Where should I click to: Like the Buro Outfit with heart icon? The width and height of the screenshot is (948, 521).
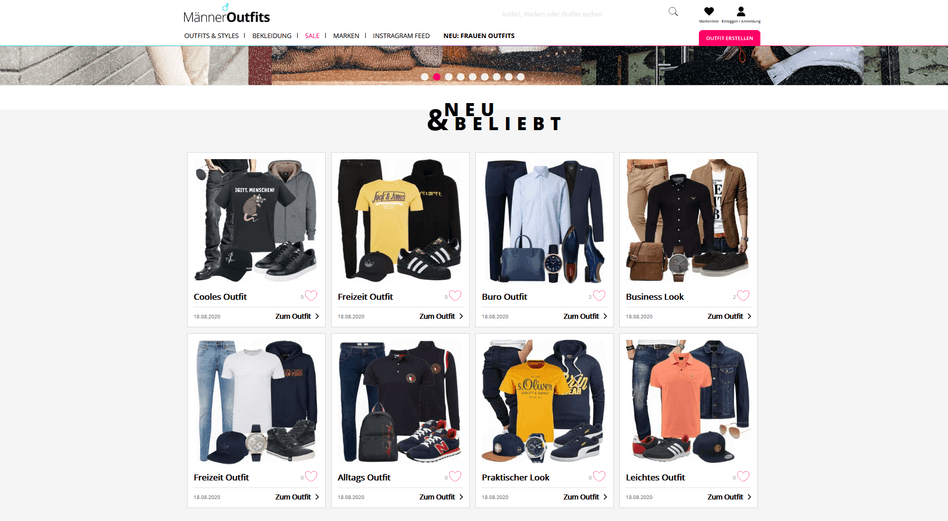pos(599,296)
